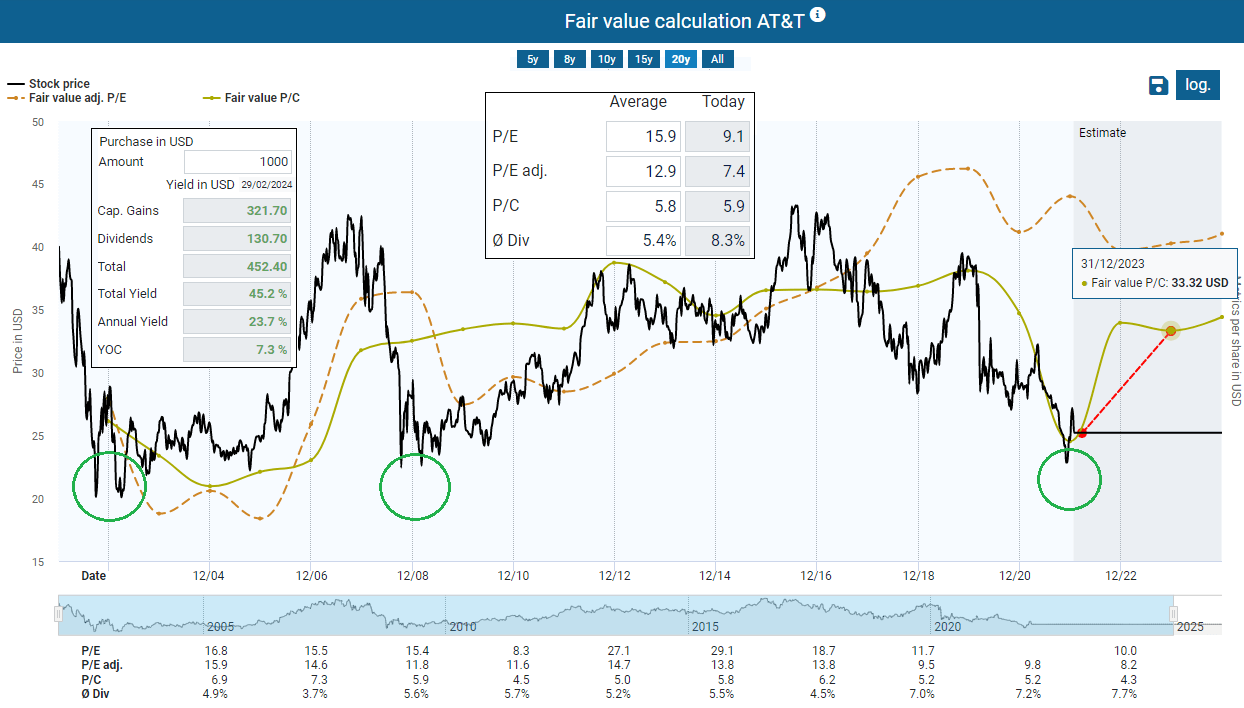The width and height of the screenshot is (1244, 708).
Task: Click the 2025 label in the navigator
Action: (1190, 626)
